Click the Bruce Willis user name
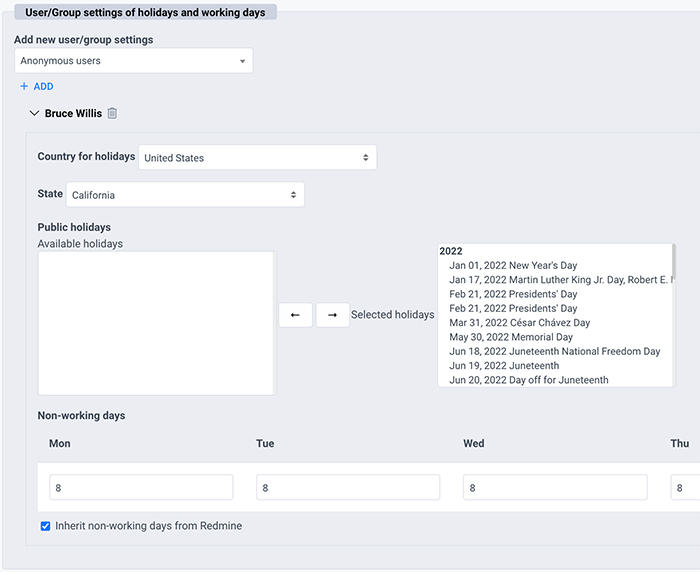Viewport: 700px width, 572px height. [x=73, y=113]
